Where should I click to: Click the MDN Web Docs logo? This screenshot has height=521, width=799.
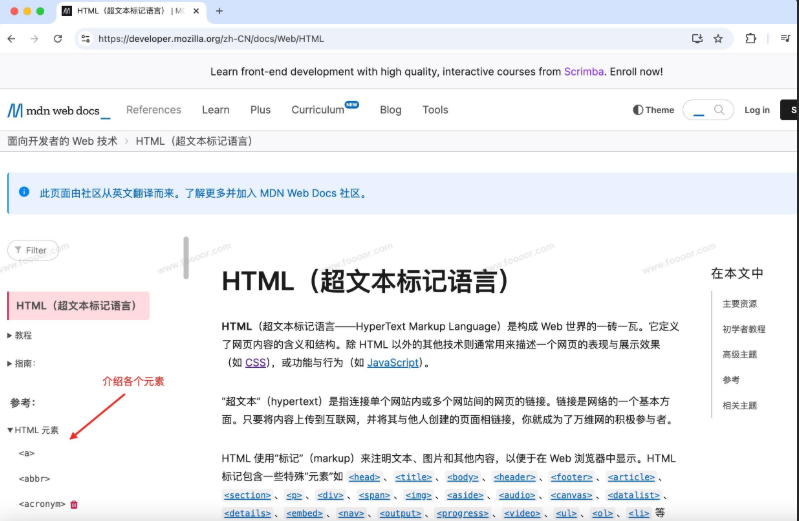(x=58, y=110)
